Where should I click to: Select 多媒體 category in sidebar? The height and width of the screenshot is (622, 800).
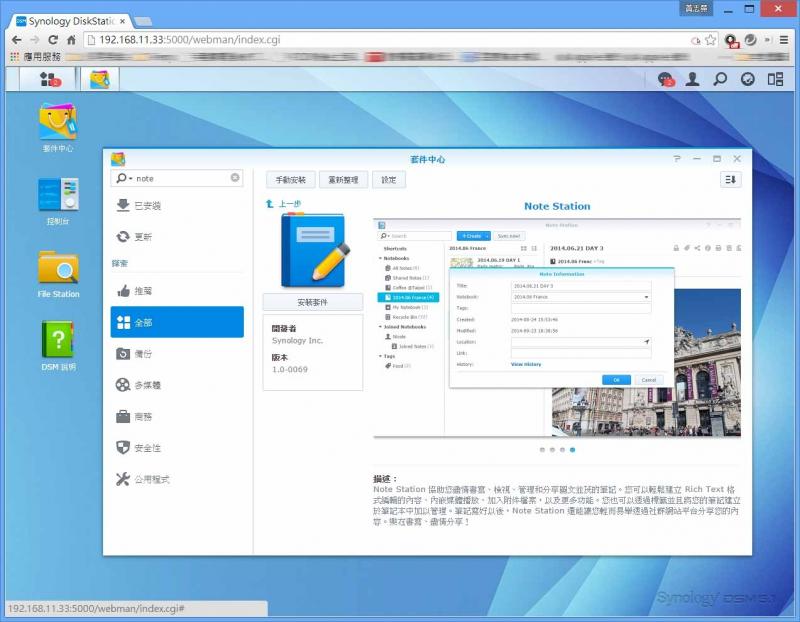(x=177, y=385)
